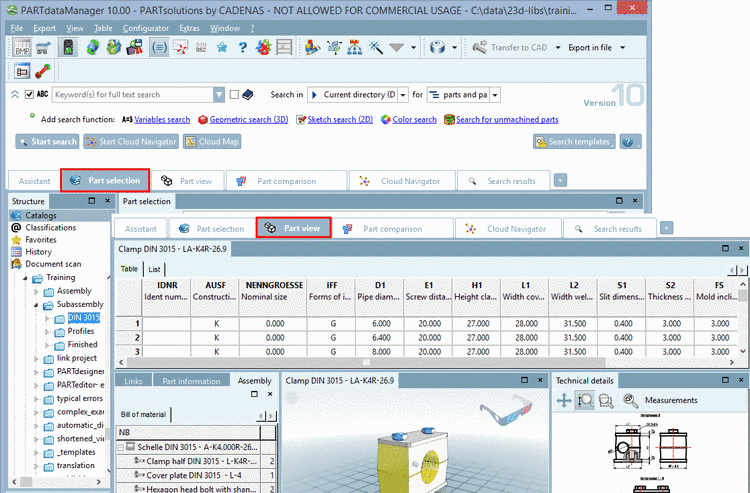Click the Color search link
The image size is (750, 493).
pyautogui.click(x=414, y=120)
